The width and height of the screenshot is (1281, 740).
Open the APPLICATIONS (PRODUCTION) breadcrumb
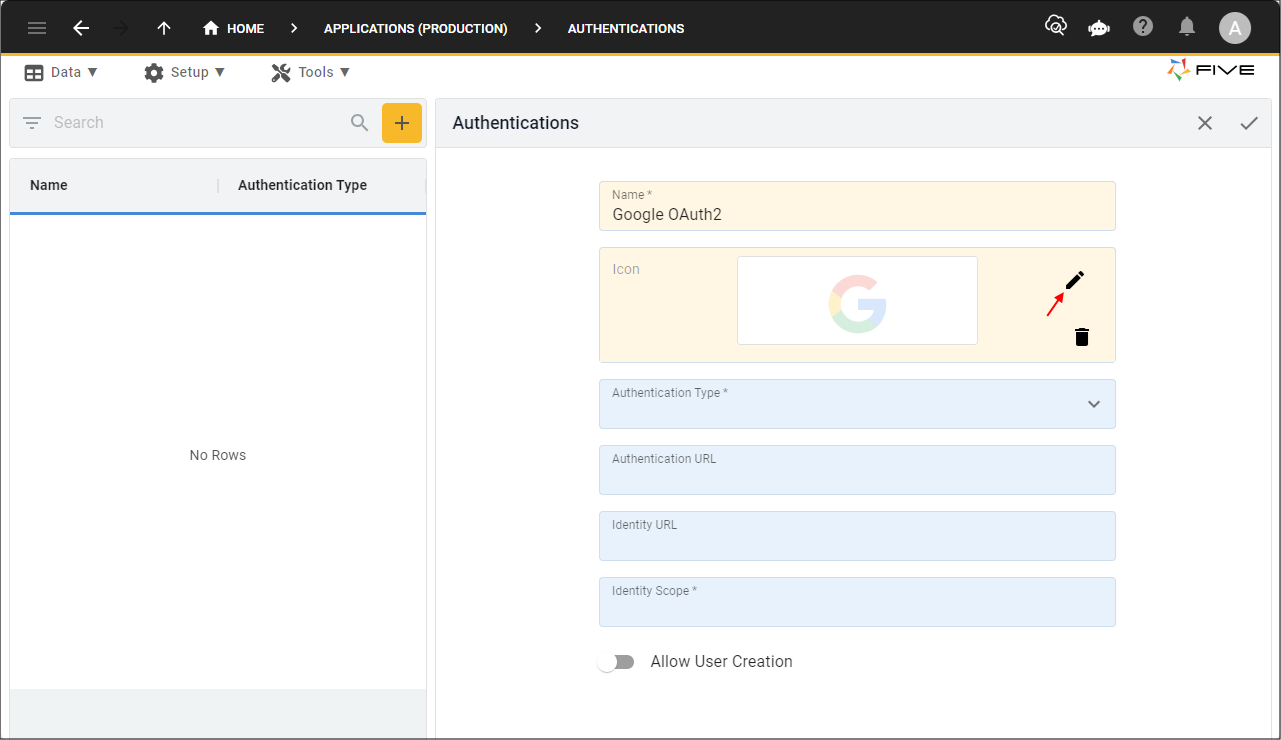(x=415, y=28)
